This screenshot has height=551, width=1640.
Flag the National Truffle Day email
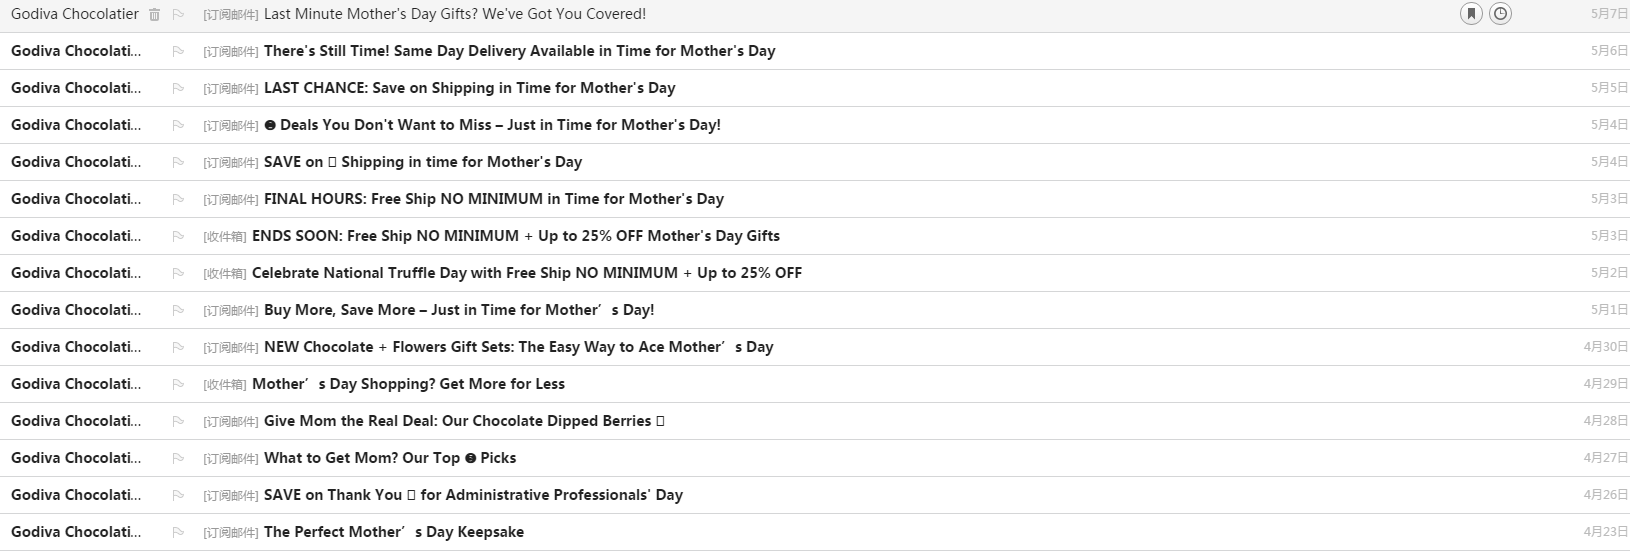[179, 274]
